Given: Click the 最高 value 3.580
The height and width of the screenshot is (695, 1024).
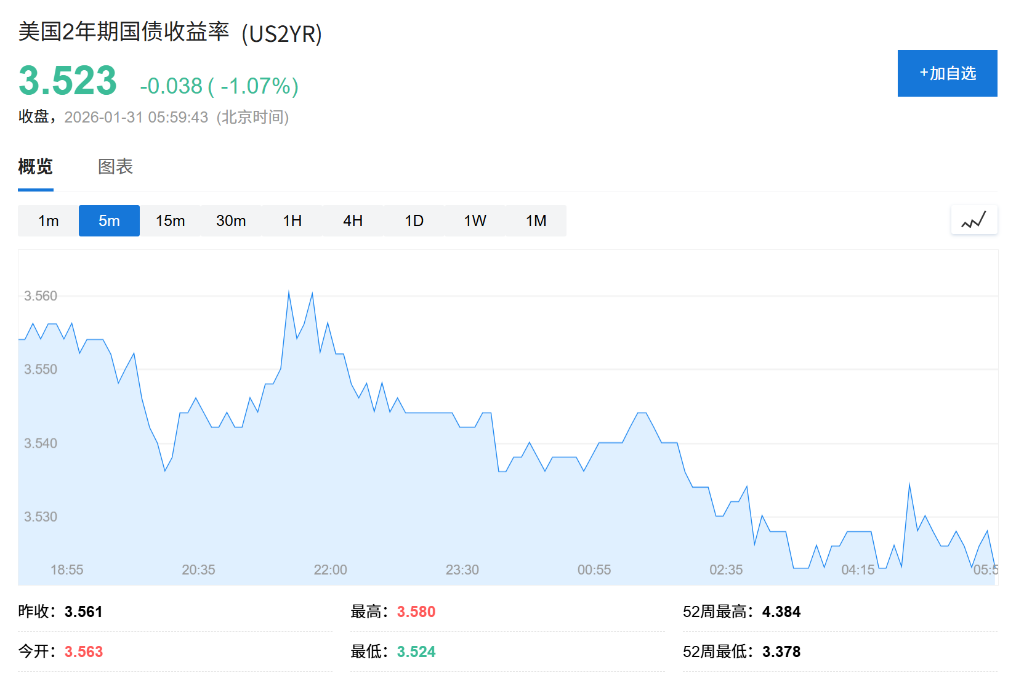Looking at the screenshot, I should [416, 612].
